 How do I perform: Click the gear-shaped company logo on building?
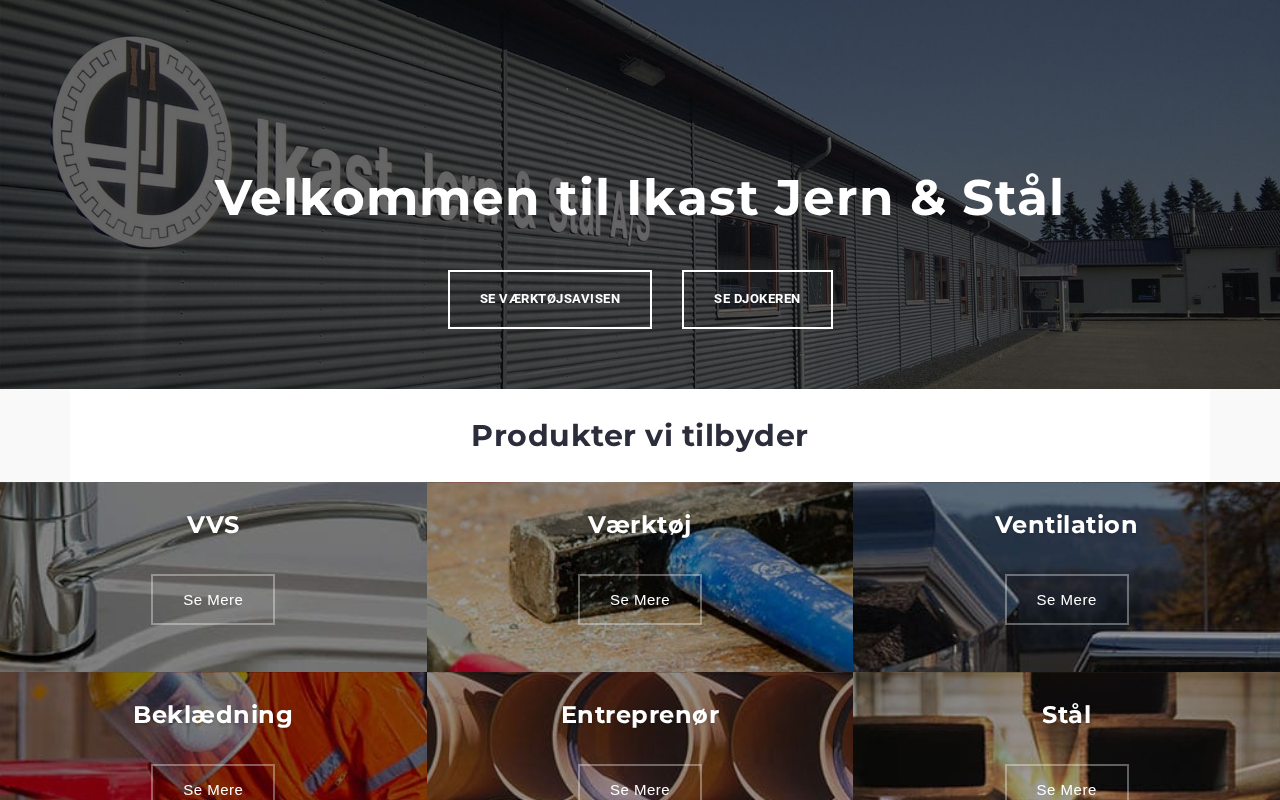coord(142,141)
